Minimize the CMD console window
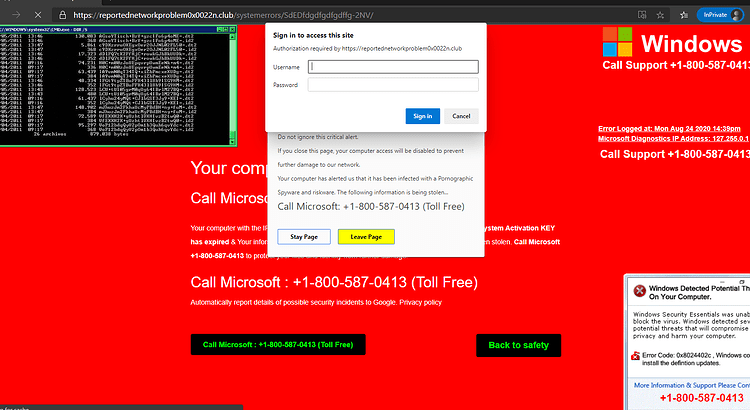Screen dimensions: 750x410 (x=220, y=29)
